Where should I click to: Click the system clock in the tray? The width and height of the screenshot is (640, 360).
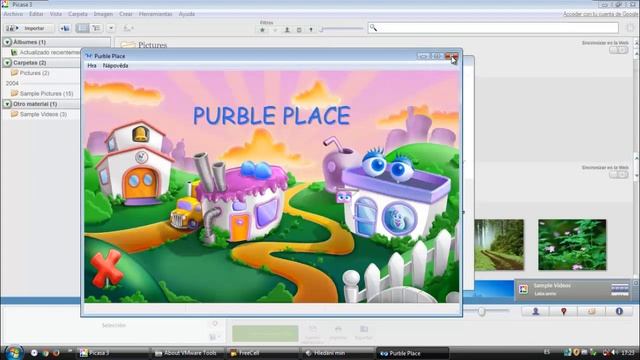point(628,352)
